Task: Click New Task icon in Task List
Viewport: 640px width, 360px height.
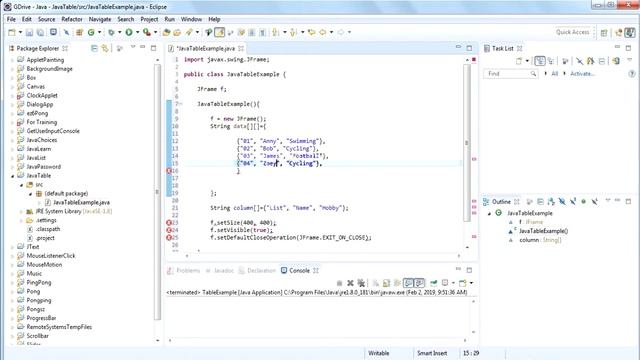Action: [x=519, y=61]
